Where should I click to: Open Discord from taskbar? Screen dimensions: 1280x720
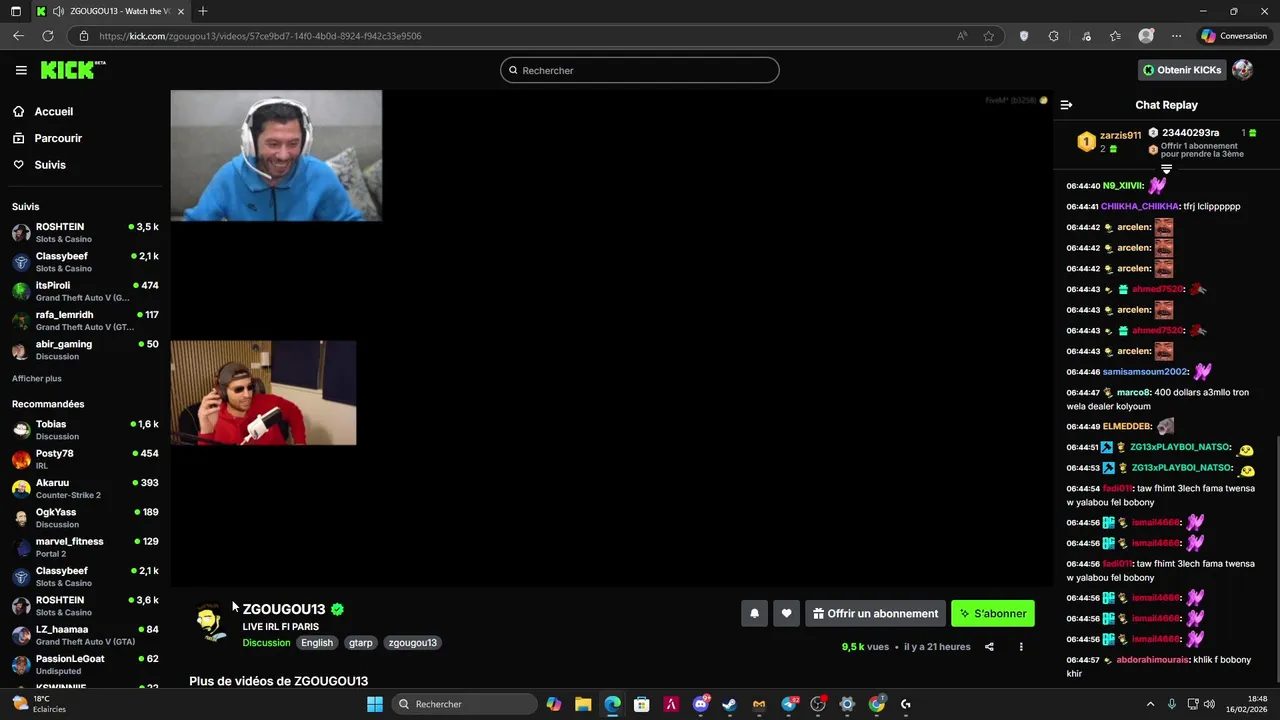(700, 704)
